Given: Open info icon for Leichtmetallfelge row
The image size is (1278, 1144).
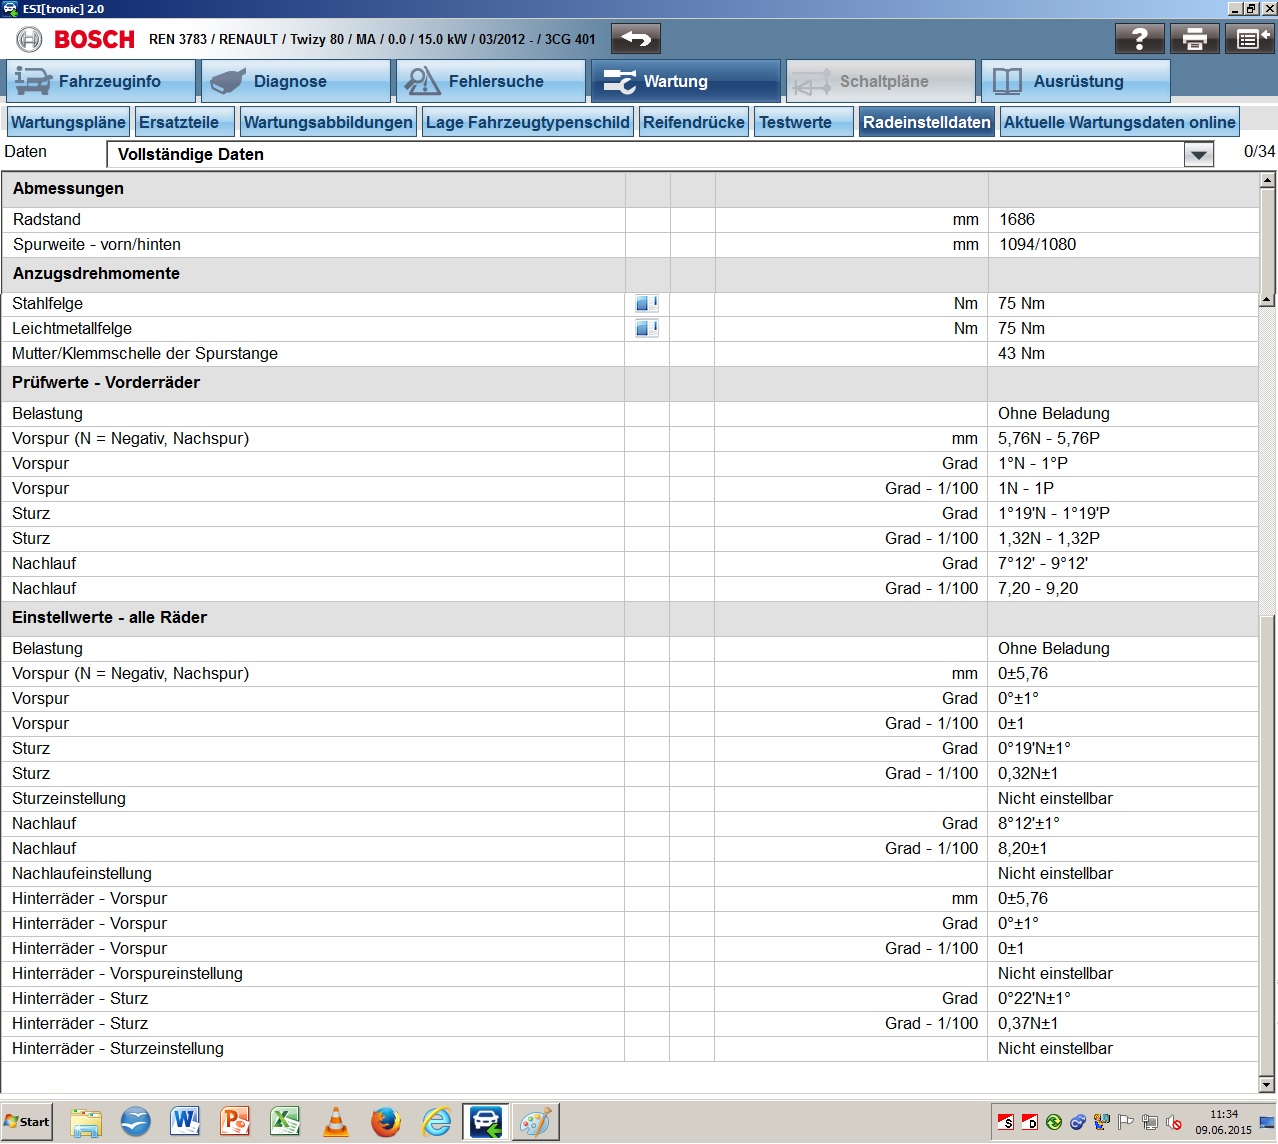Looking at the screenshot, I should [646, 328].
